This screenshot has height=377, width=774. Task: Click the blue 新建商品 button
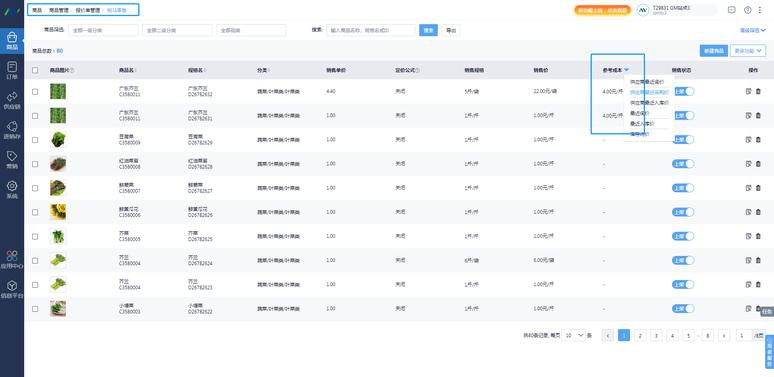tap(713, 50)
